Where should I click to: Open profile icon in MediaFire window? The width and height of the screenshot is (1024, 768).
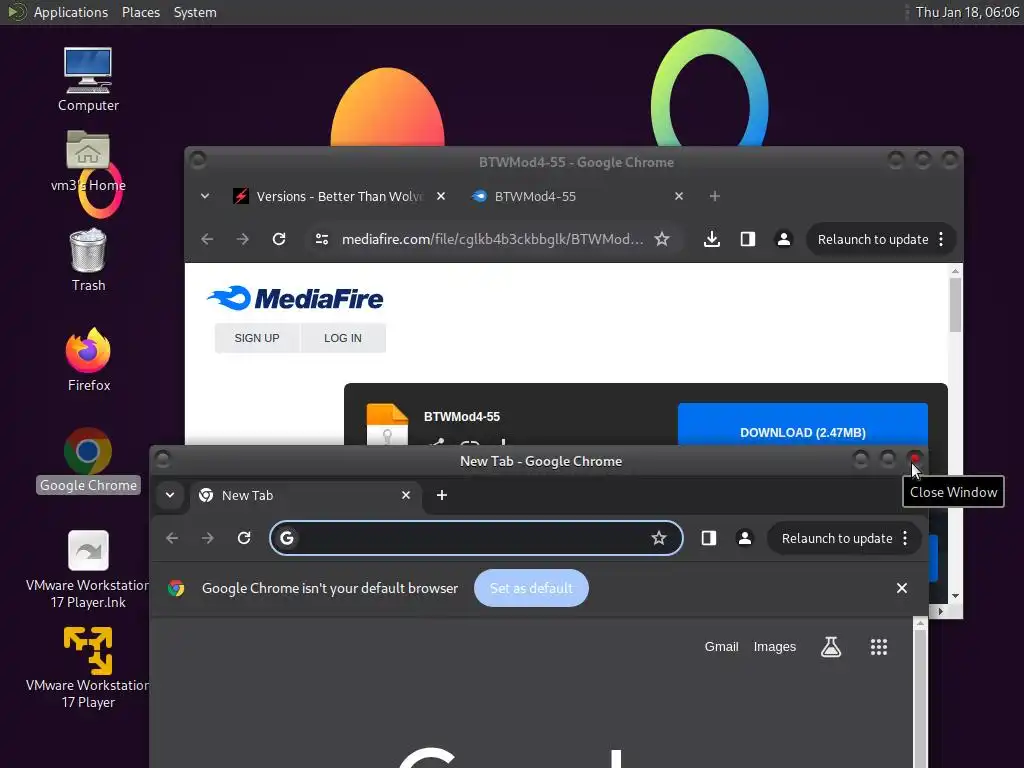(x=784, y=239)
